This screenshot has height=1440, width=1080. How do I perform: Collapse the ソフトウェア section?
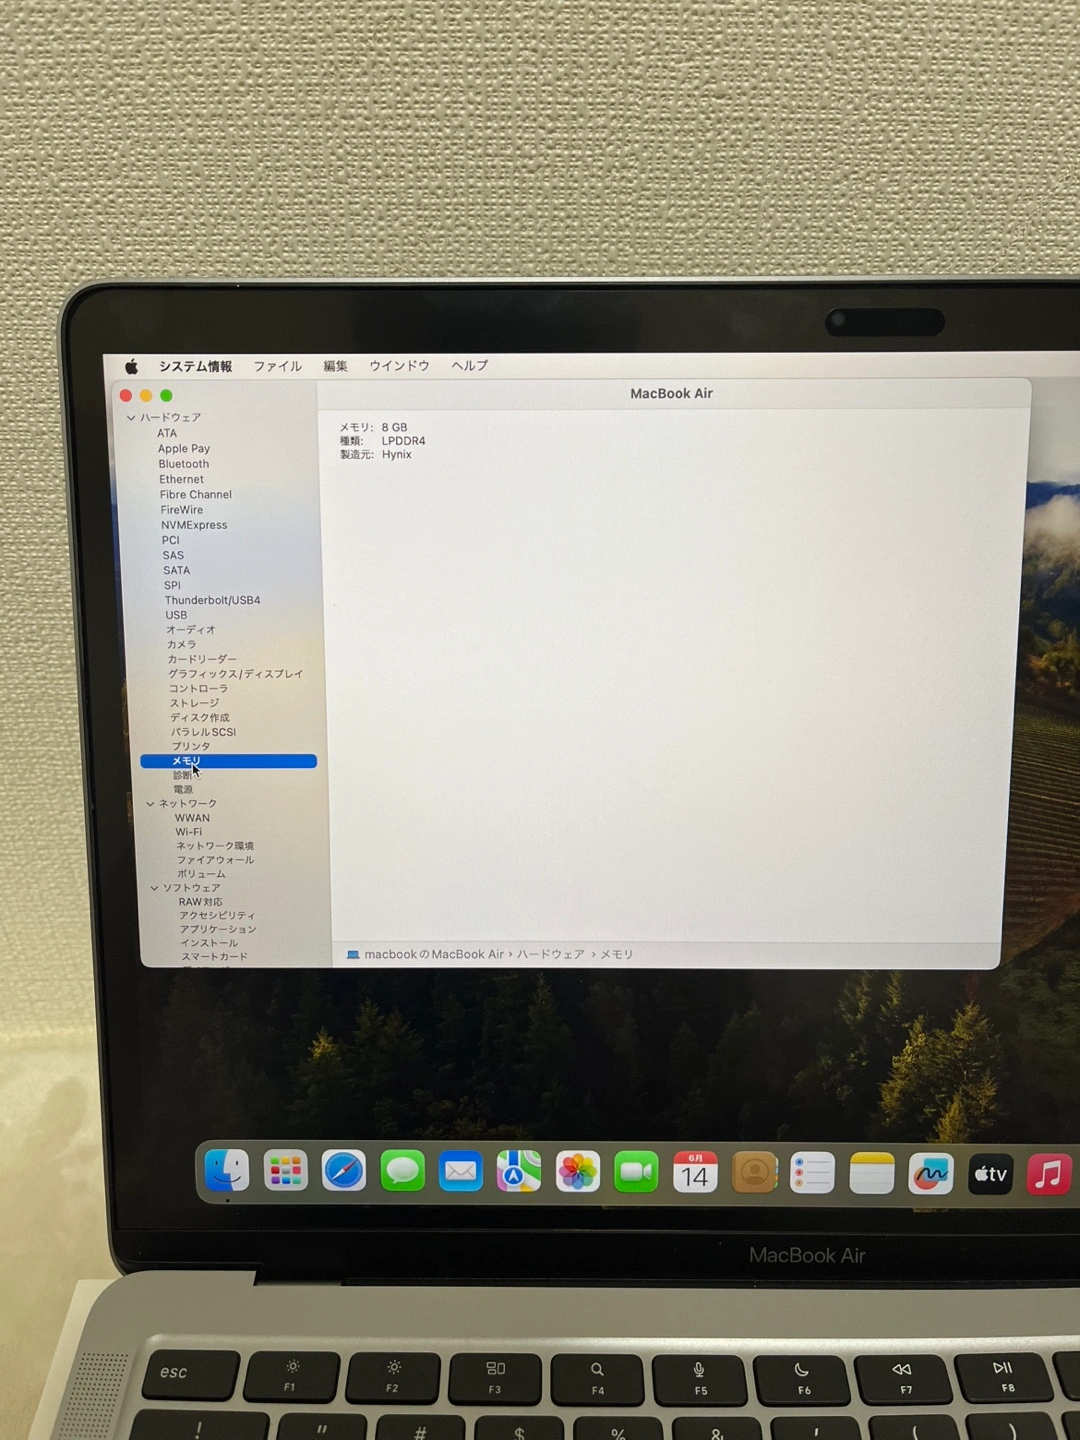[154, 887]
